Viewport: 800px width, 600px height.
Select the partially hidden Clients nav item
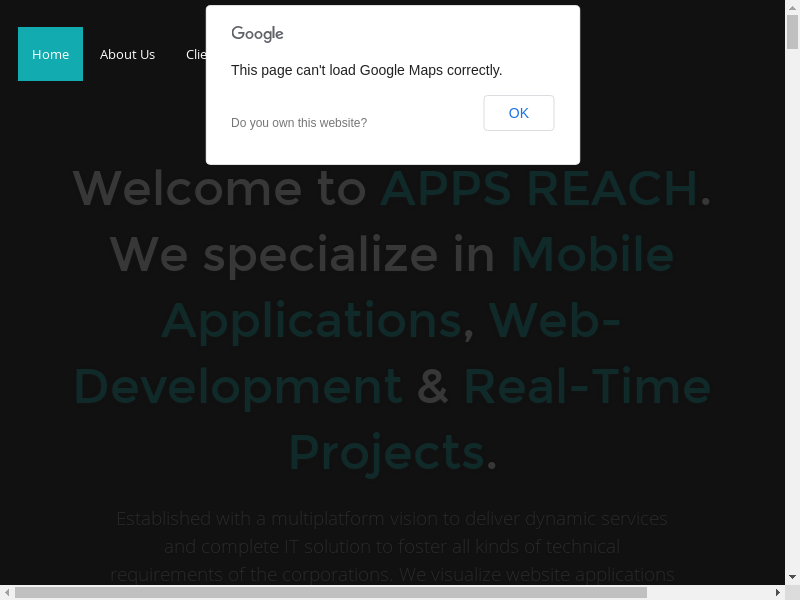click(195, 54)
